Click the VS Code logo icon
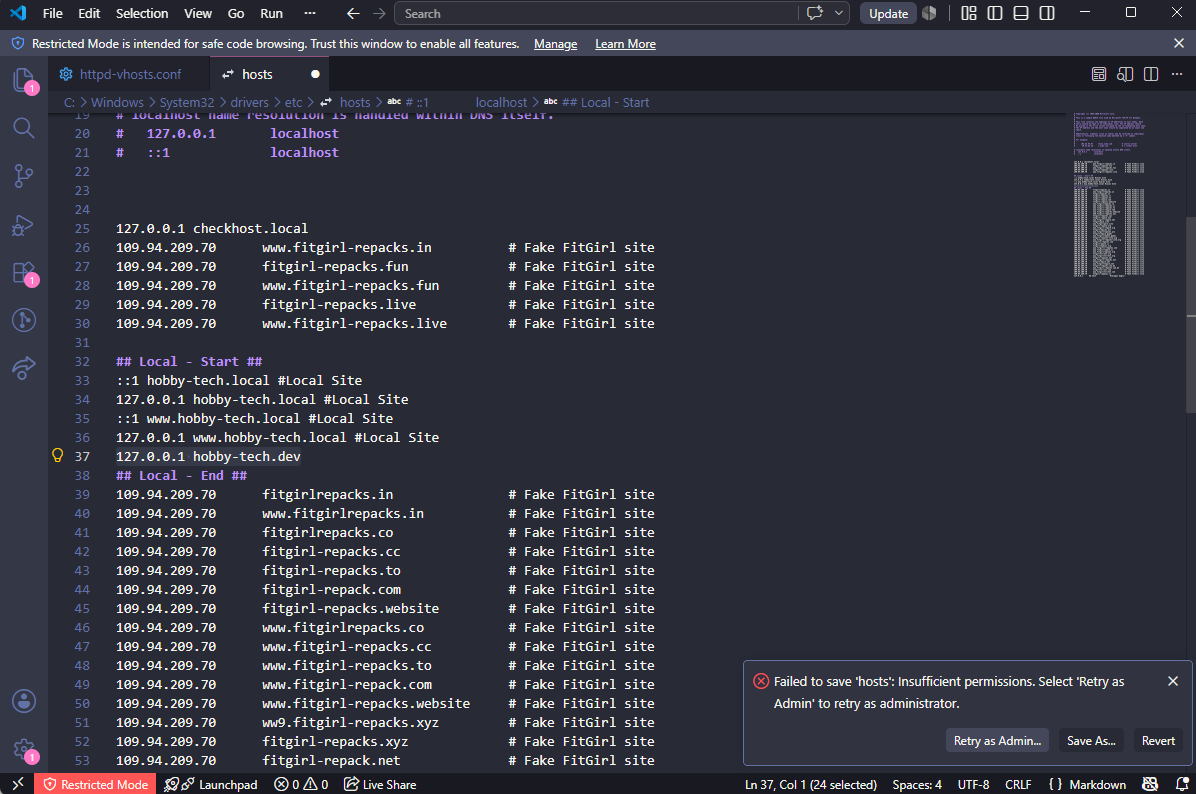Screen dimensions: 1196x794 (x=18, y=13)
